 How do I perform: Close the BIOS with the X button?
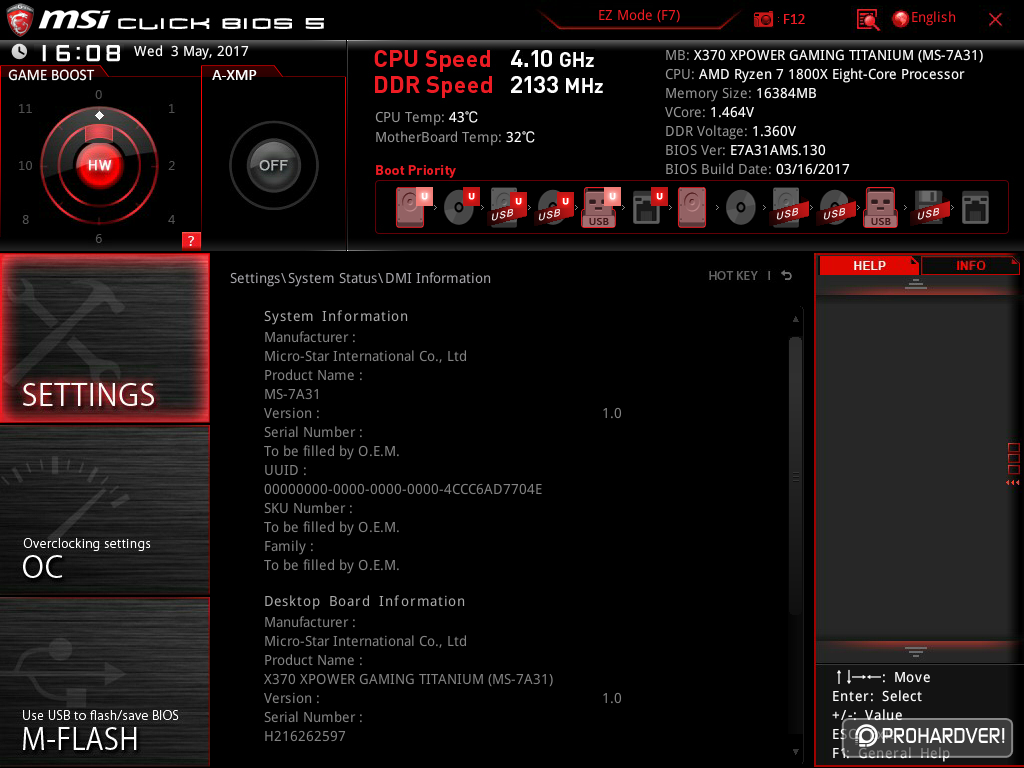pyautogui.click(x=995, y=20)
